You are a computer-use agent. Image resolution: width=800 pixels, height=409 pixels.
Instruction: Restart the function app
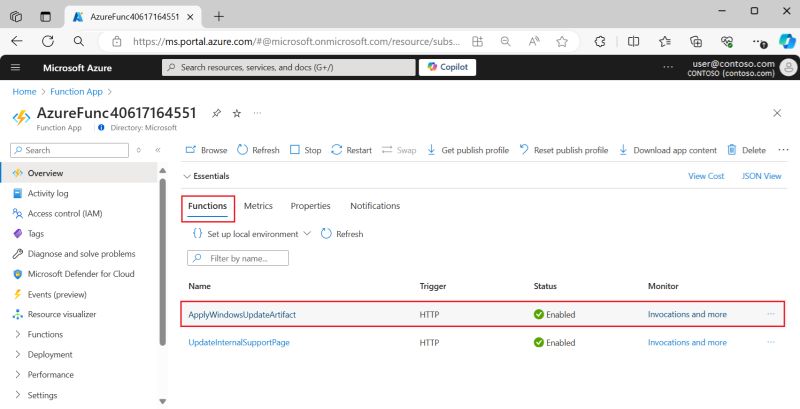(351, 150)
